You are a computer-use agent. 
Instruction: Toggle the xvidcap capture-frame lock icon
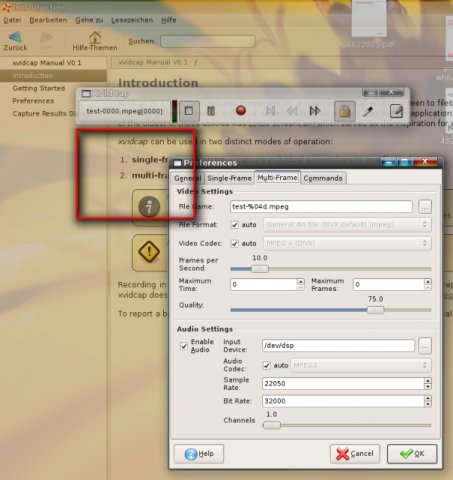click(344, 111)
